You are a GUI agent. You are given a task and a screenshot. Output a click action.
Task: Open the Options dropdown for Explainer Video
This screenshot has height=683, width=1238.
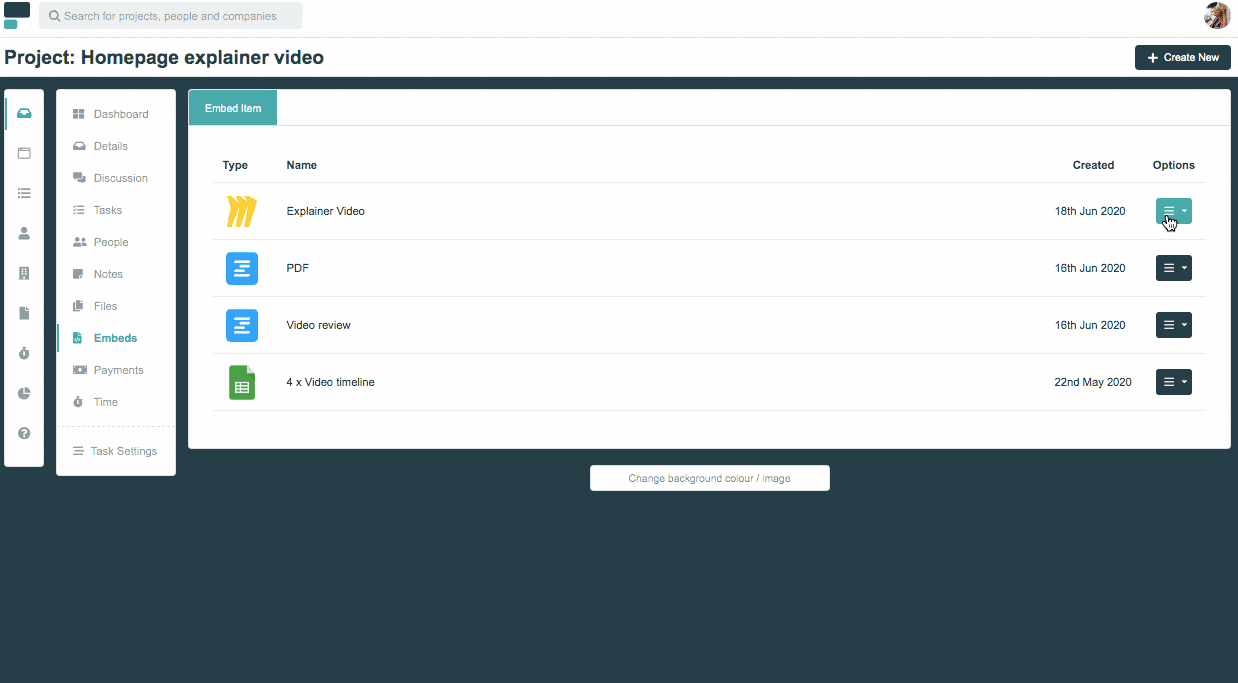click(1173, 211)
